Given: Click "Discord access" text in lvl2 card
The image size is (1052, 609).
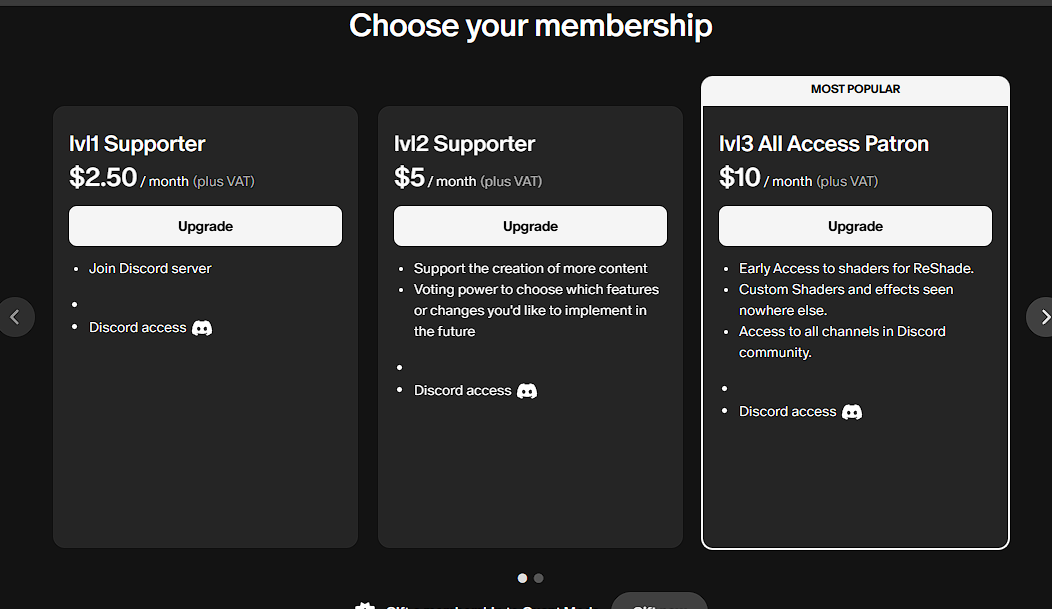Looking at the screenshot, I should tap(462, 391).
